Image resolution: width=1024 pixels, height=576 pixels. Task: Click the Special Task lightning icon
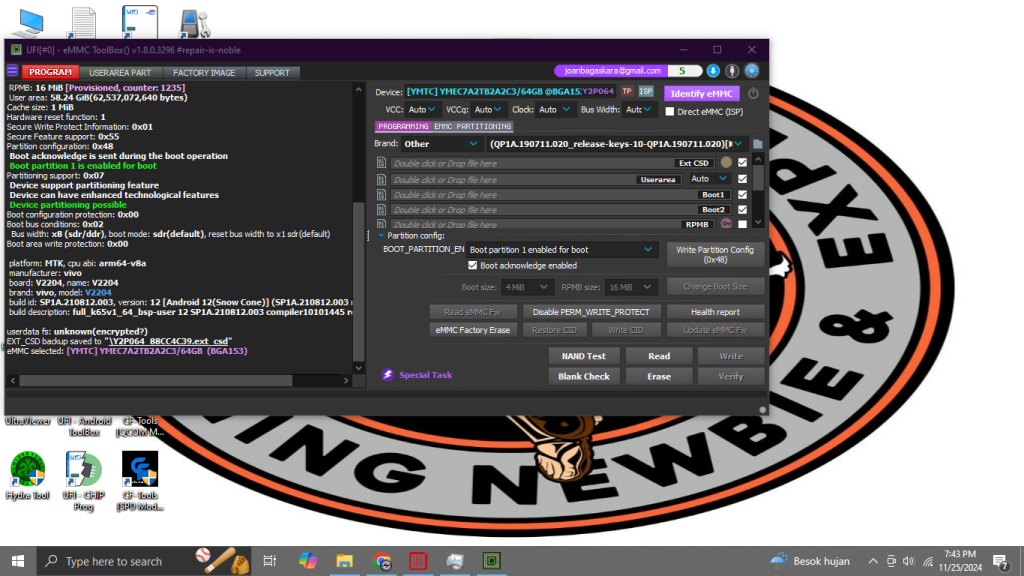pos(388,375)
